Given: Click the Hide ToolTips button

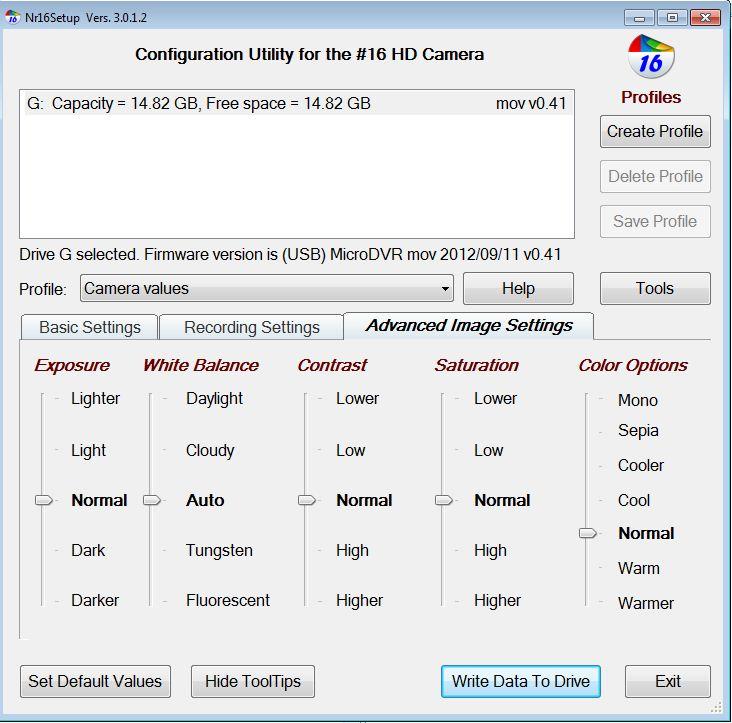Looking at the screenshot, I should pyautogui.click(x=253, y=681).
